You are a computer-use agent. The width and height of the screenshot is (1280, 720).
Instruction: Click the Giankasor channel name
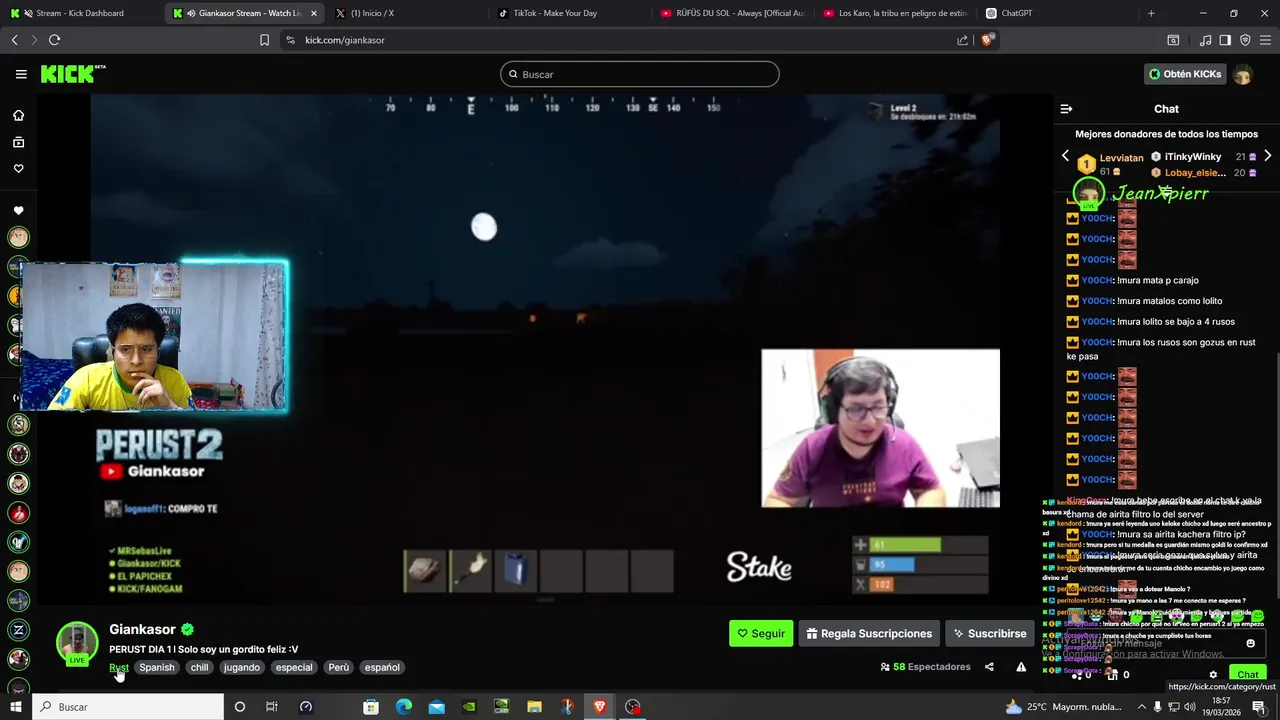142,629
